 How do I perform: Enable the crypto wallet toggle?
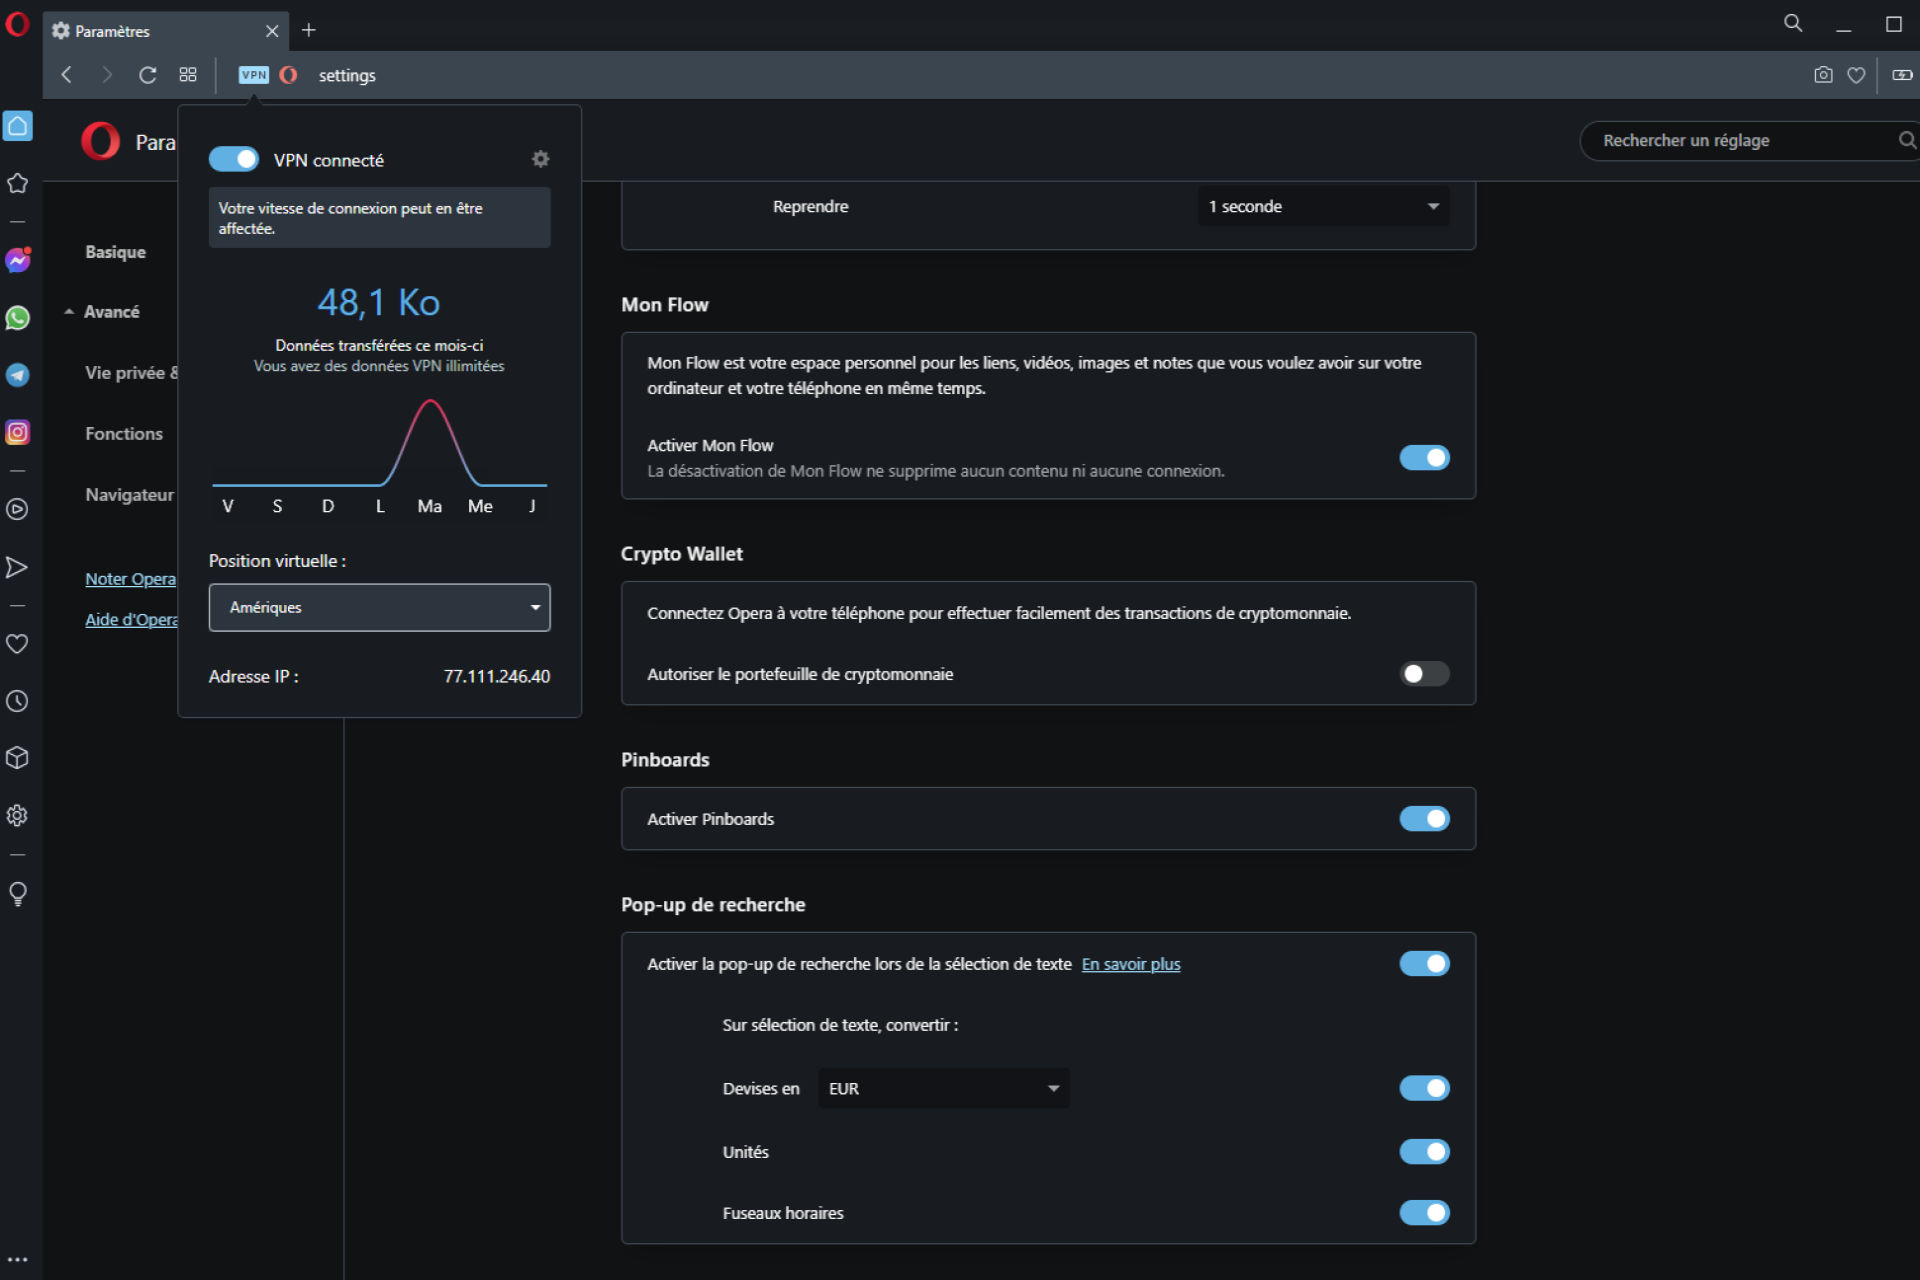pos(1424,674)
